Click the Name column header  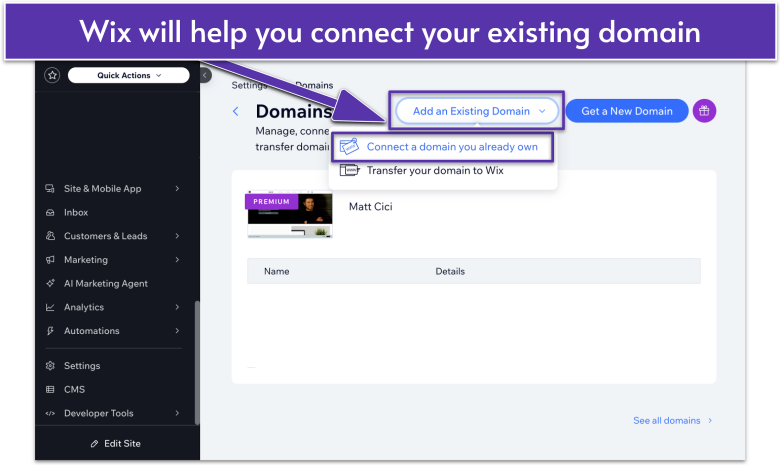(277, 271)
